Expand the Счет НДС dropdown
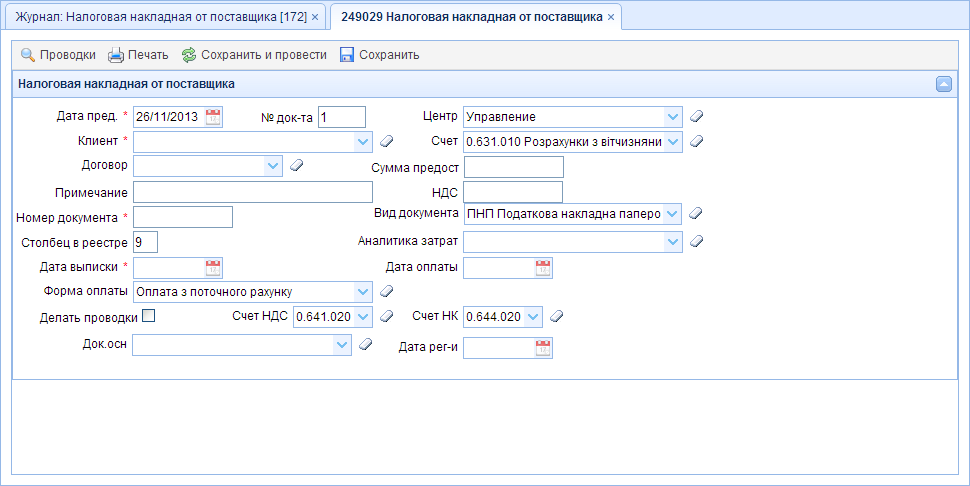The height and width of the screenshot is (486, 970). click(x=363, y=317)
